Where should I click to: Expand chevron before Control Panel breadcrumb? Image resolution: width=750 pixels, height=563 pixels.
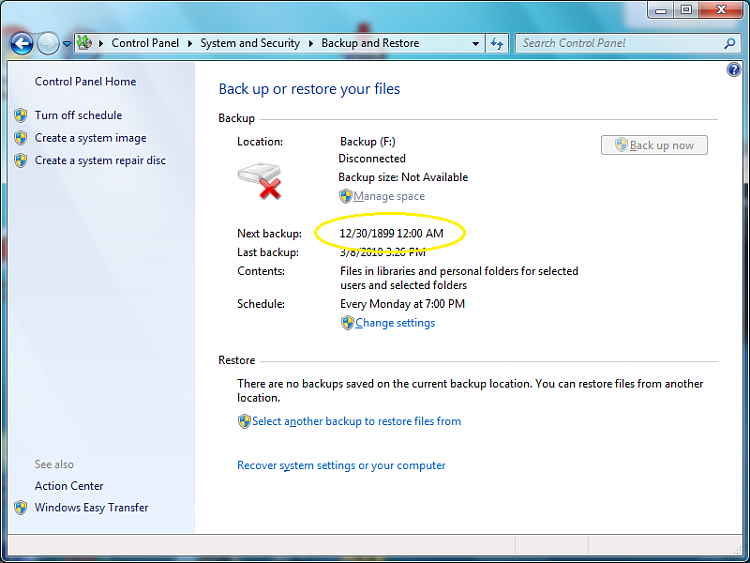click(x=101, y=44)
